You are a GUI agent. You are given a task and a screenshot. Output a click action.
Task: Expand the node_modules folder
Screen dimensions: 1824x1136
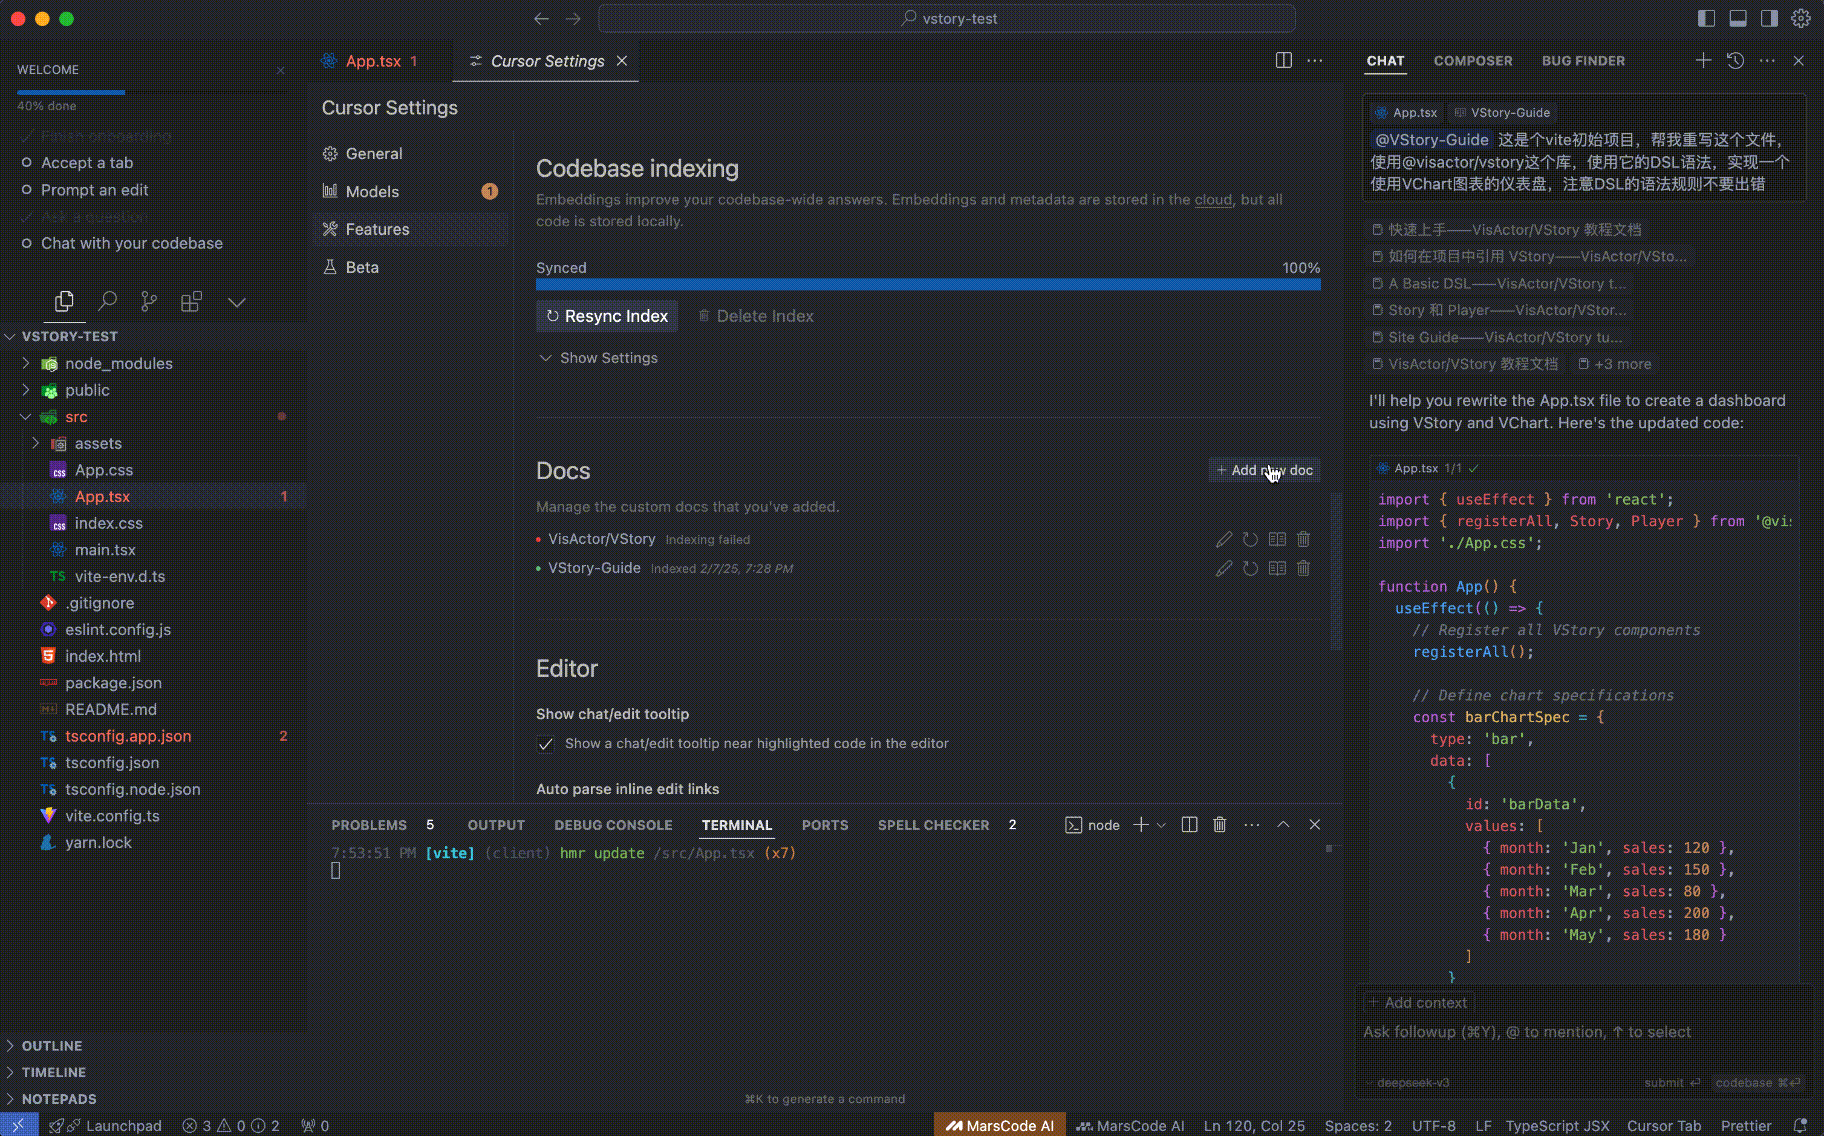[x=26, y=363]
